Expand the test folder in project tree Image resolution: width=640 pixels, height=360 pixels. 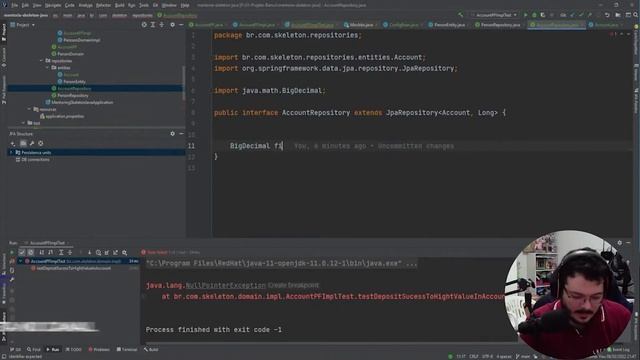(x=23, y=122)
